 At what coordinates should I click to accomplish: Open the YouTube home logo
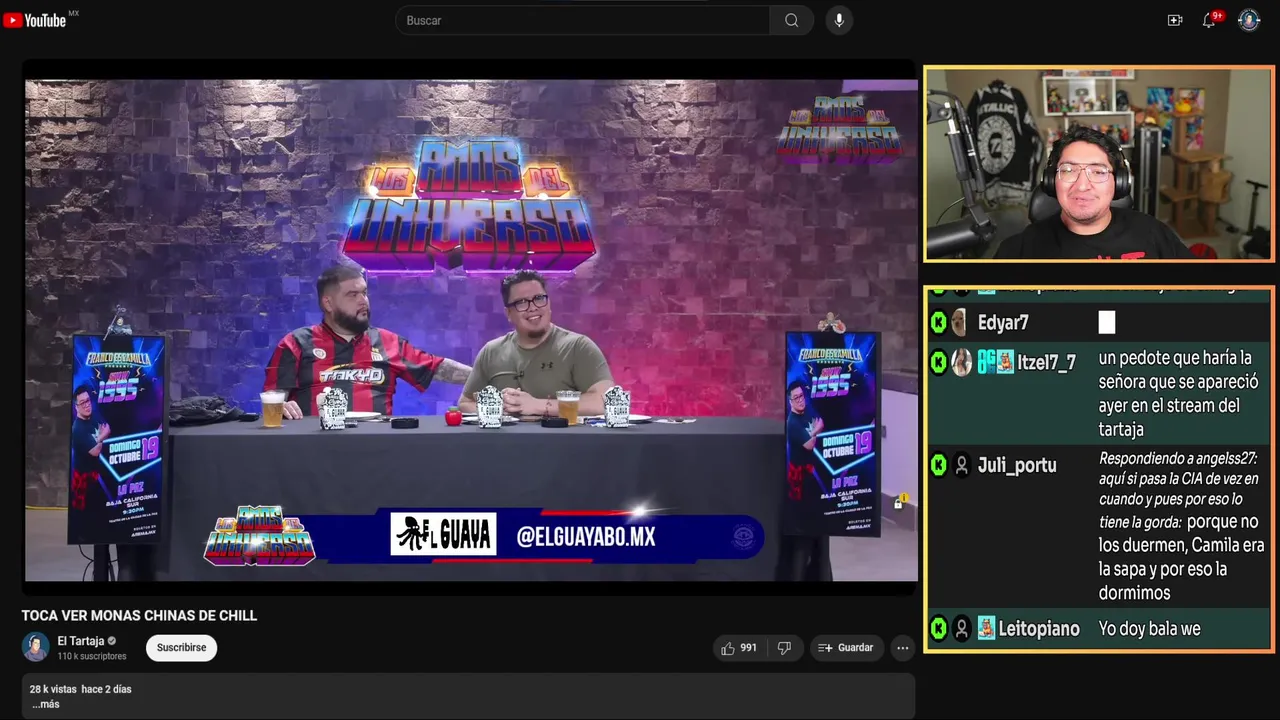click(34, 20)
